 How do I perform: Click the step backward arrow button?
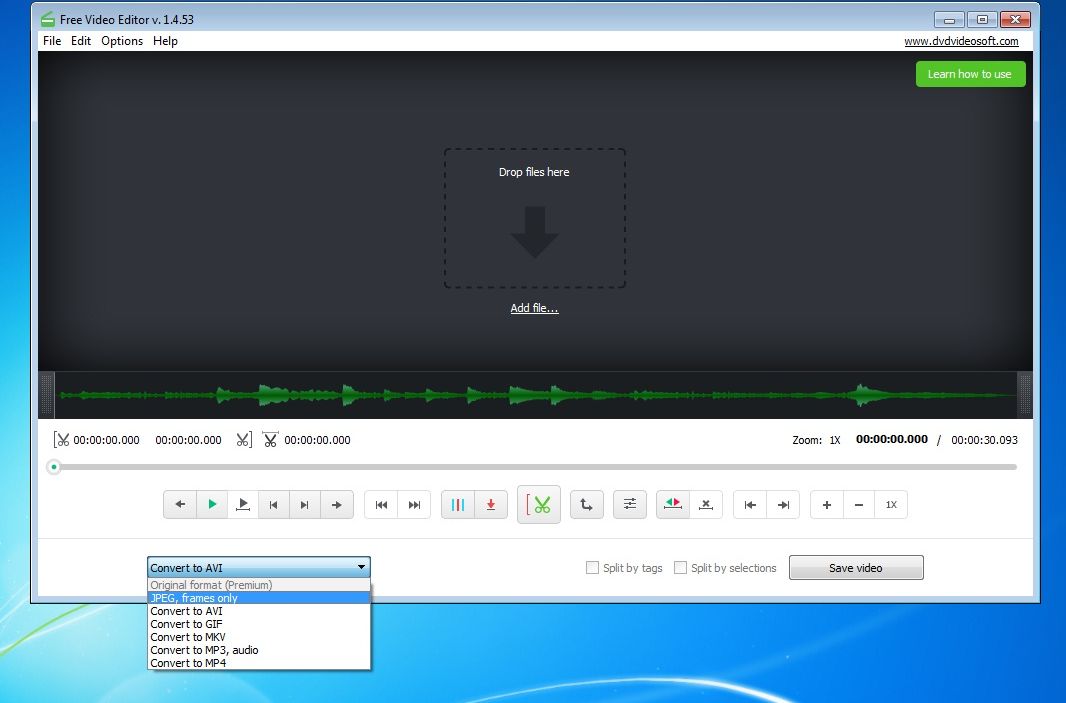(180, 504)
